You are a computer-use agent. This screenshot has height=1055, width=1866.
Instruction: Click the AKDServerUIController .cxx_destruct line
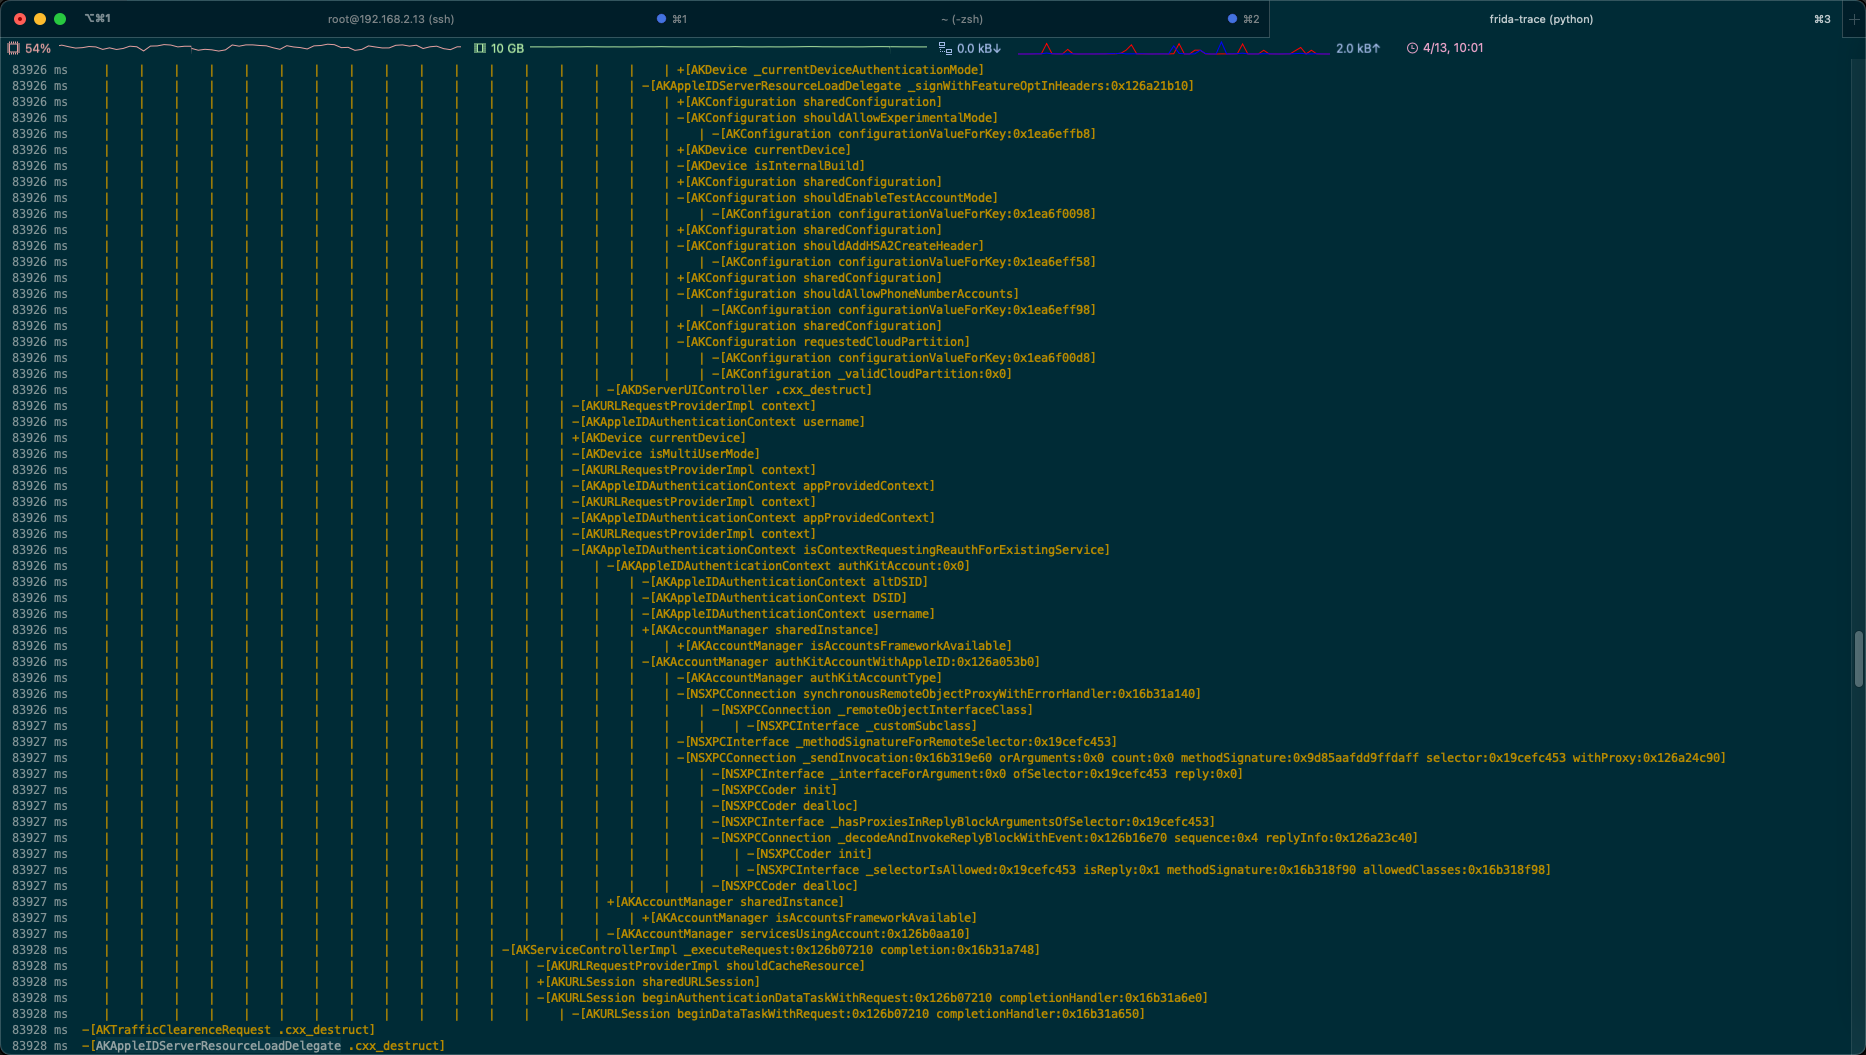739,390
